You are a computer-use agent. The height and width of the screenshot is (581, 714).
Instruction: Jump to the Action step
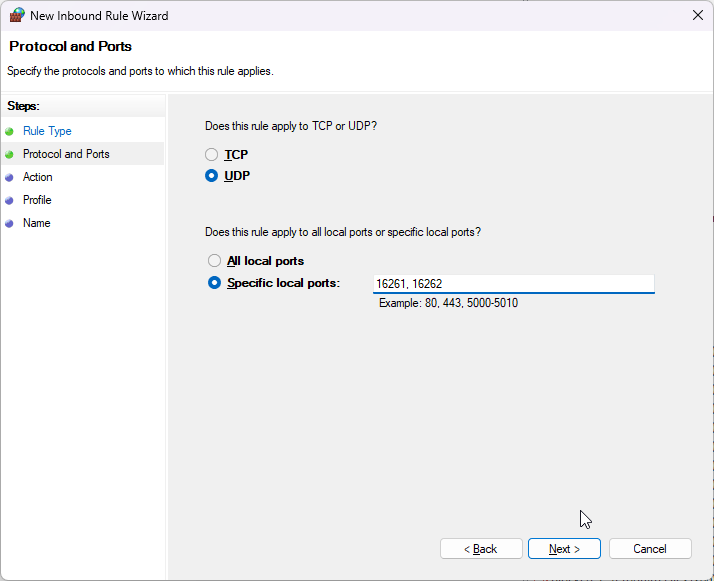click(x=38, y=177)
